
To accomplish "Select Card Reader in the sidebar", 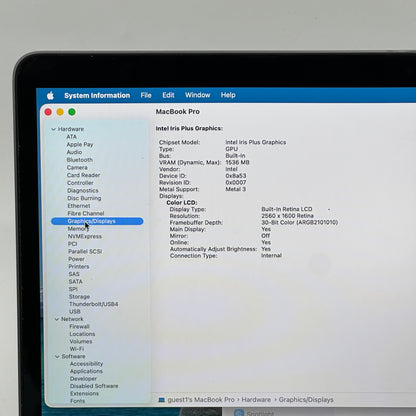I will [83, 175].
